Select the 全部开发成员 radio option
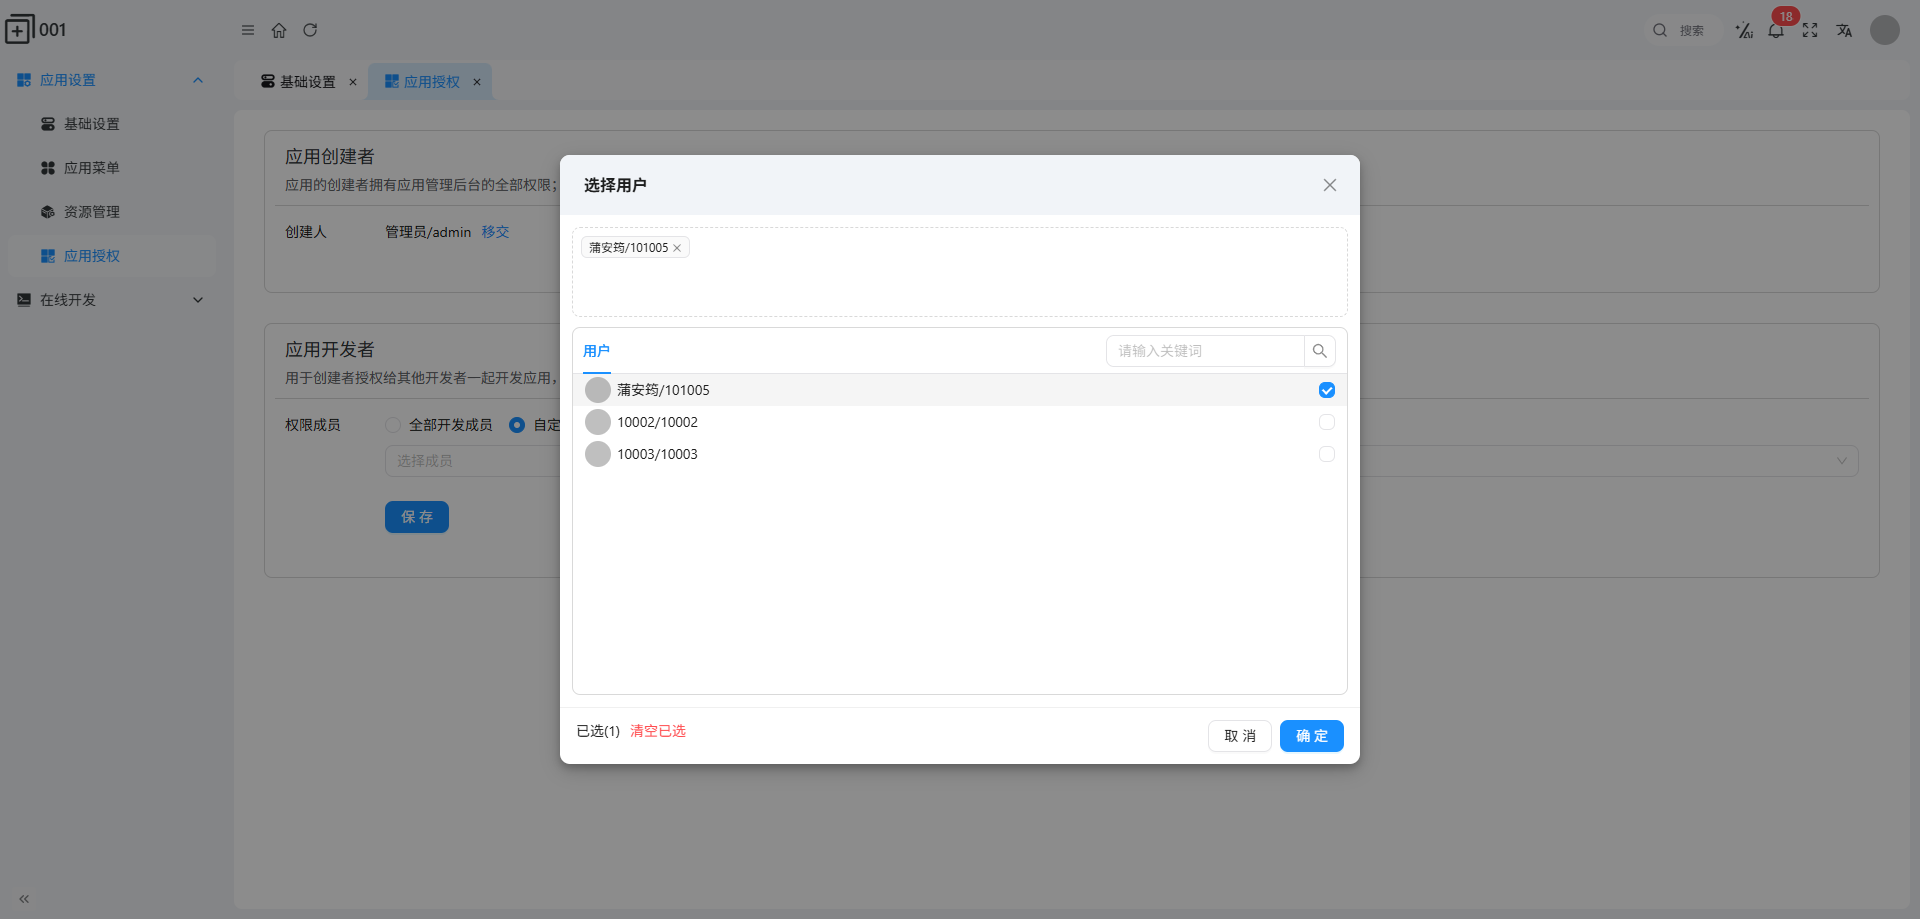 (393, 425)
